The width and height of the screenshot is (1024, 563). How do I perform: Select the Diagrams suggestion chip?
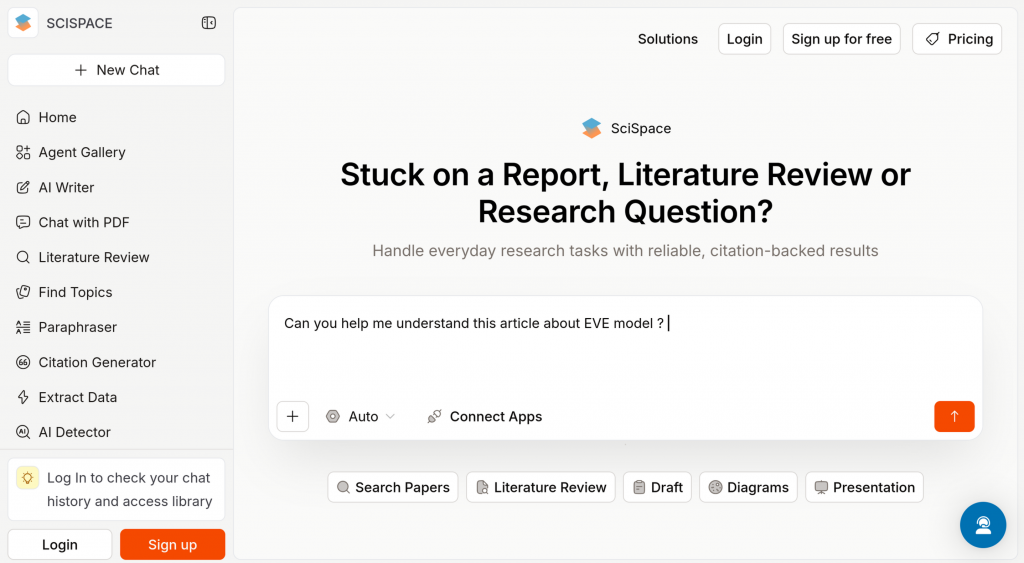(748, 487)
